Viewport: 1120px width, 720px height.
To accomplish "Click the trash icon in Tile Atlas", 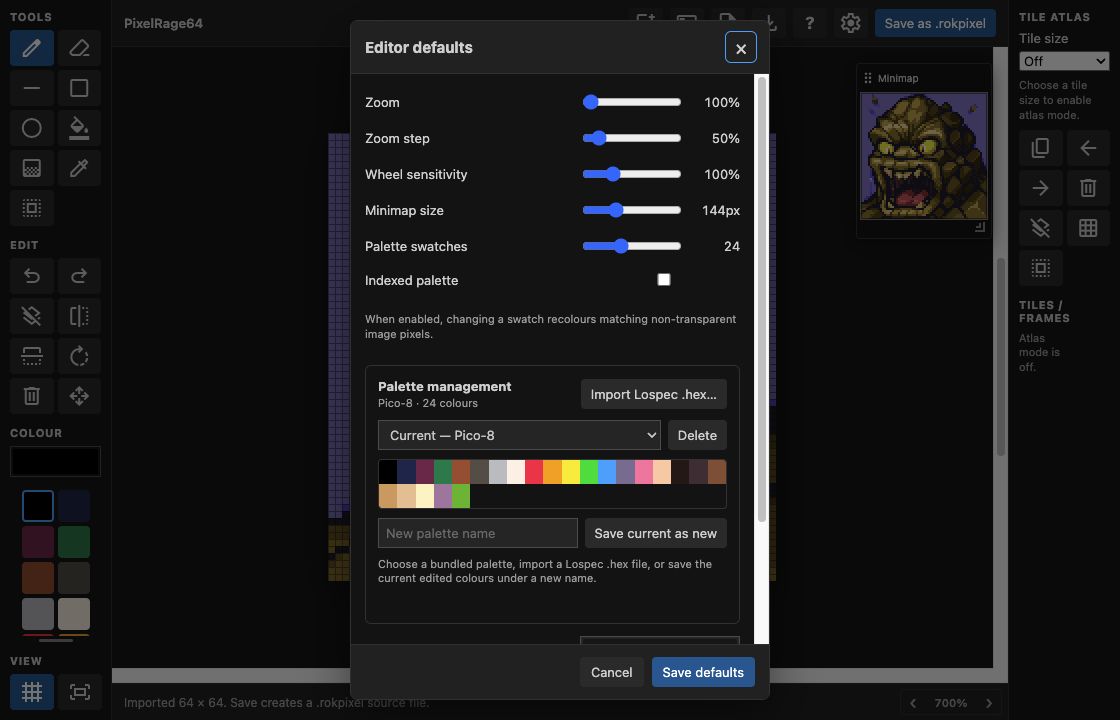I will [x=1088, y=188].
